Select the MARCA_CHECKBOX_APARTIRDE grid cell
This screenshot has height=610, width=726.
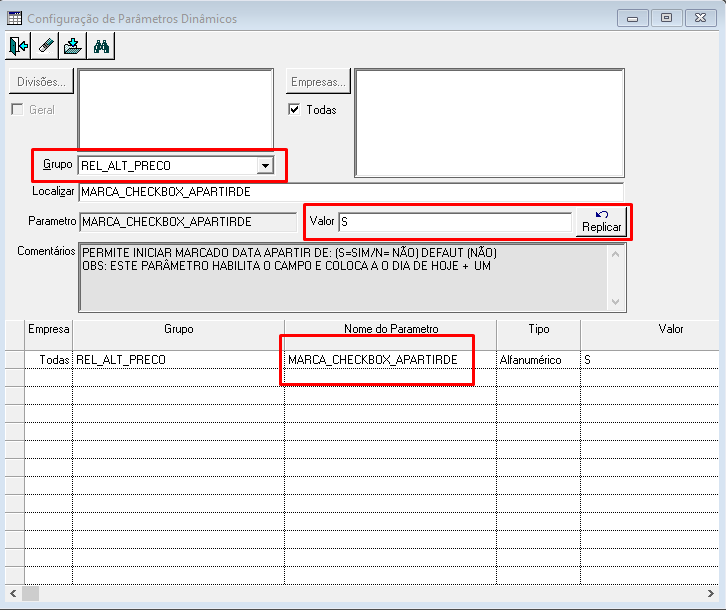[x=391, y=360]
